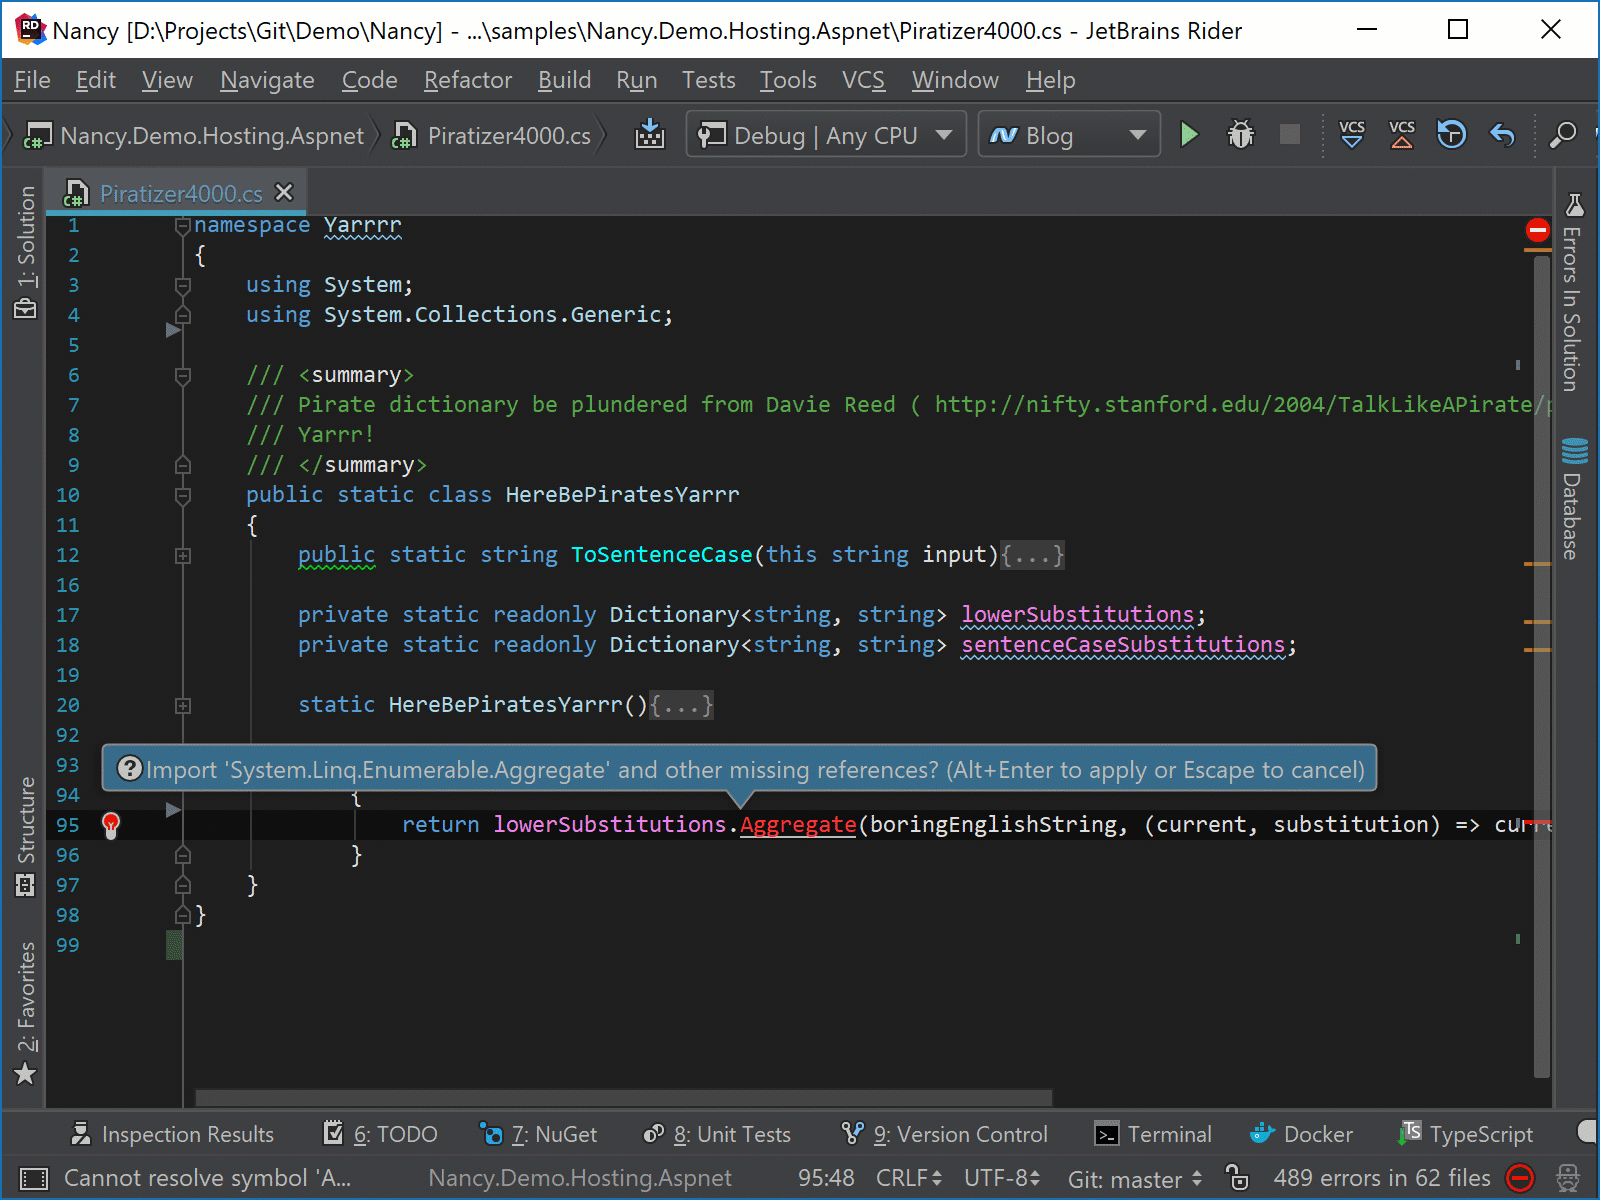
Task: Click the CRLF line separator selector
Action: (909, 1178)
